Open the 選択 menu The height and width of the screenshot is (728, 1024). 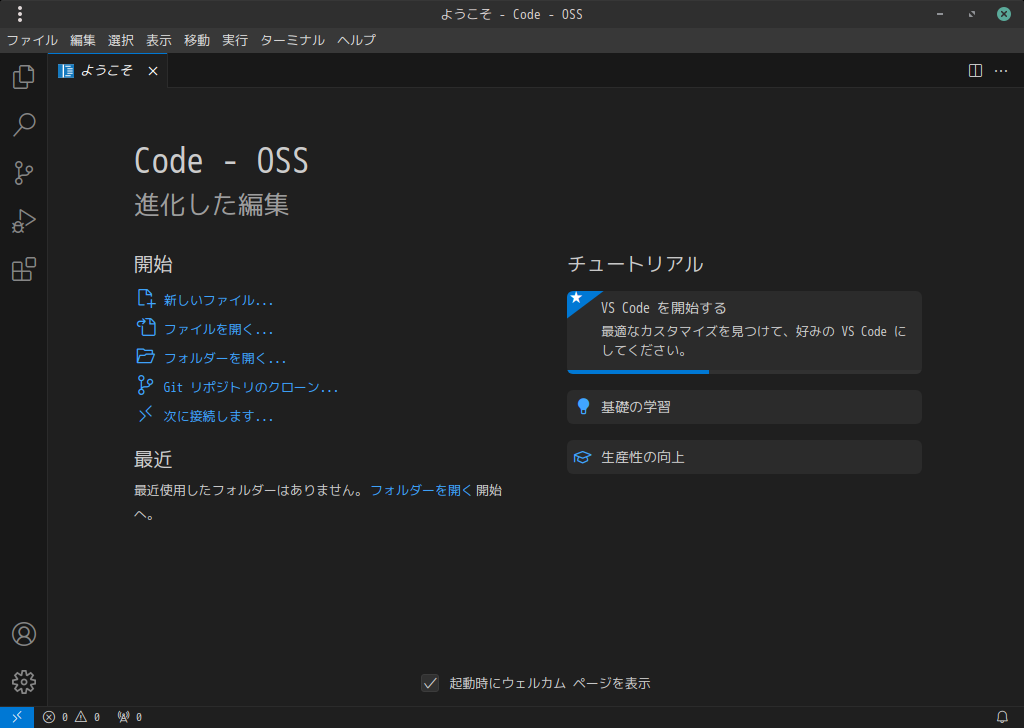[x=121, y=40]
